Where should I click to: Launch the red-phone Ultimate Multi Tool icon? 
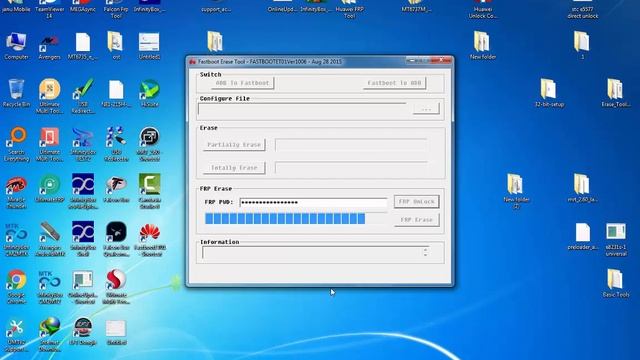pyautogui.click(x=49, y=137)
